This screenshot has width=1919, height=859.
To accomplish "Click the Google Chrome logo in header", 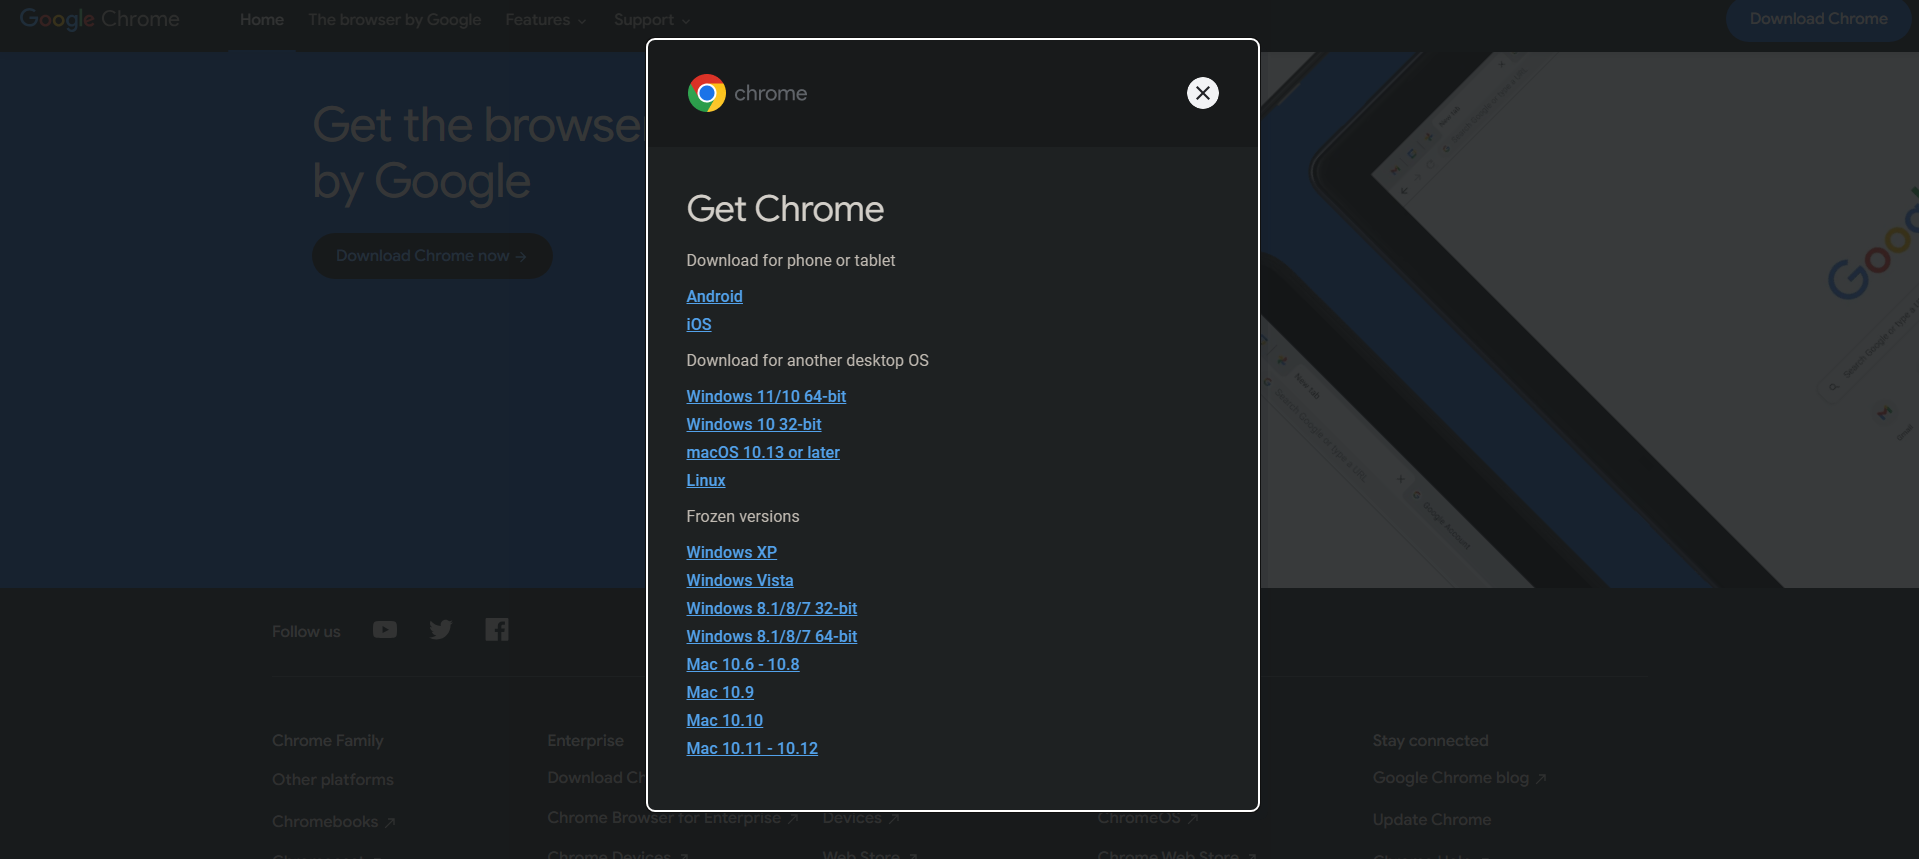I will click(100, 19).
